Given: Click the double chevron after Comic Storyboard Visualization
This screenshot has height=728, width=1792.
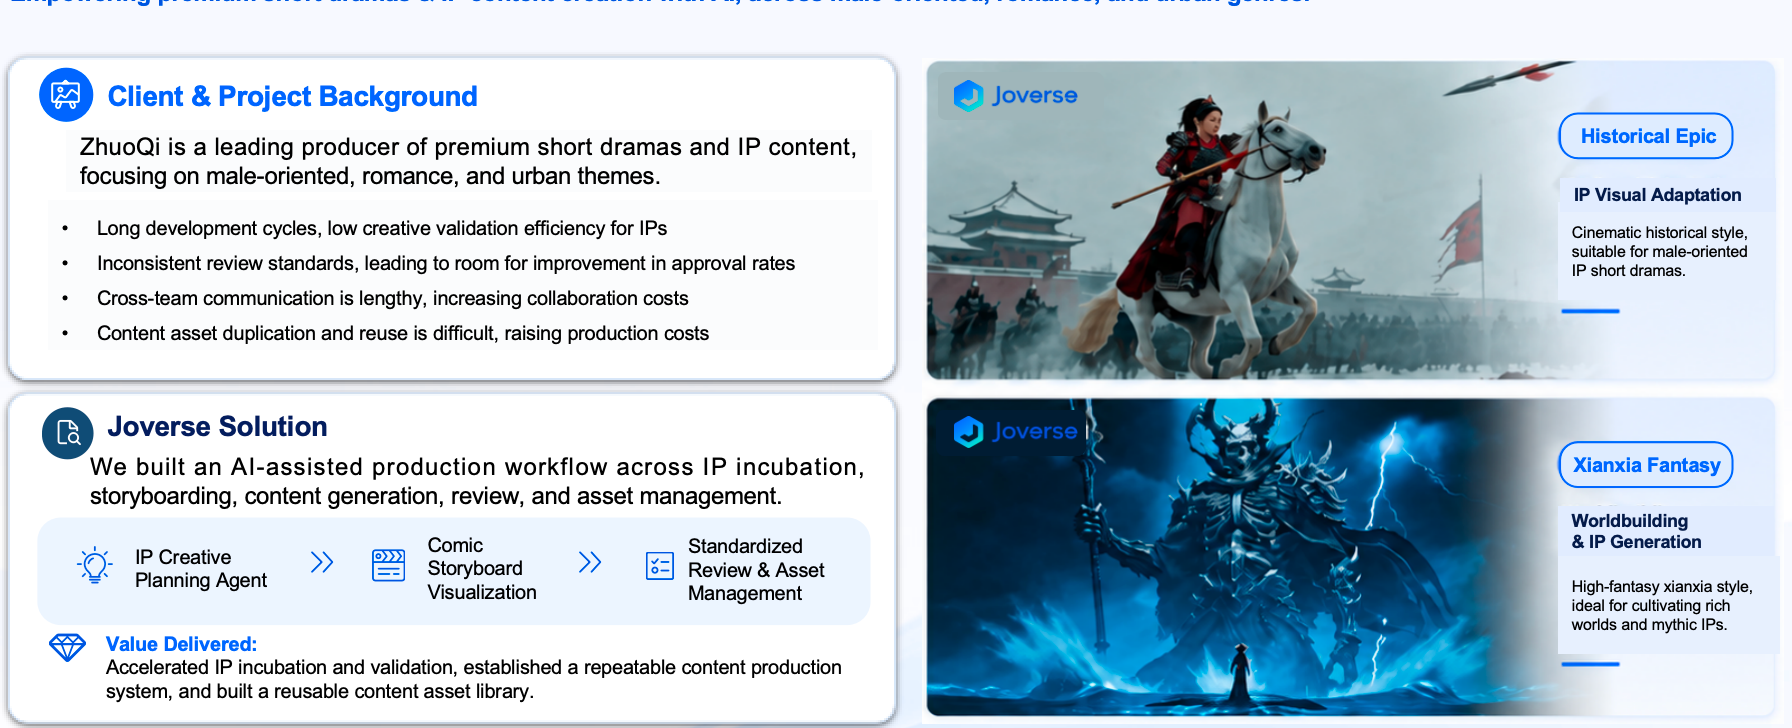Looking at the screenshot, I should click(x=590, y=562).
